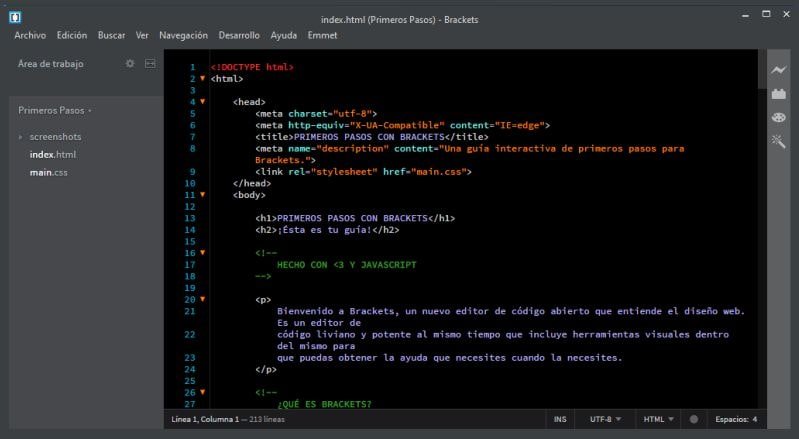Click line number 13 in the gutter

point(190,218)
